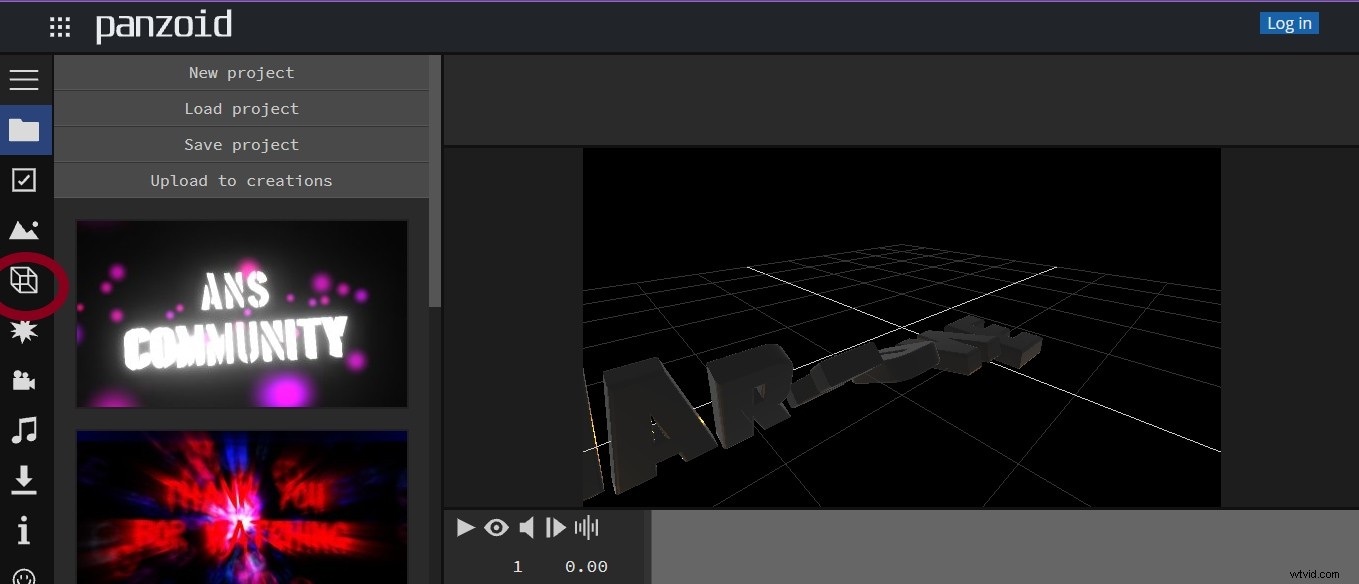Open the apps grid icon beside panzoid logo
This screenshot has width=1359, height=584.
coord(60,27)
